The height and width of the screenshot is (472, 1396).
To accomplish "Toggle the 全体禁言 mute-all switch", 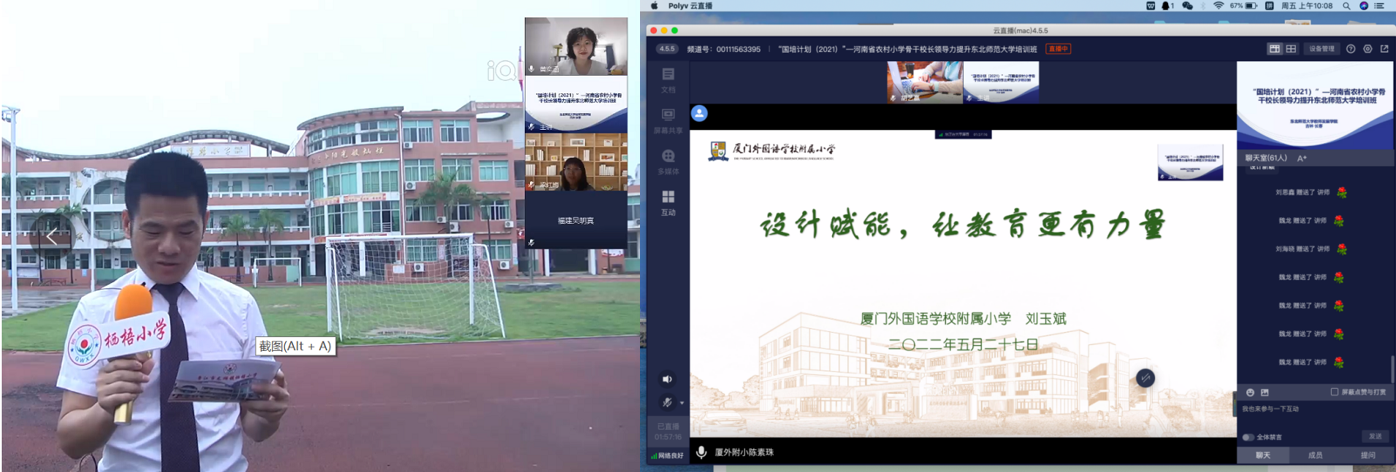I will pos(1248,437).
